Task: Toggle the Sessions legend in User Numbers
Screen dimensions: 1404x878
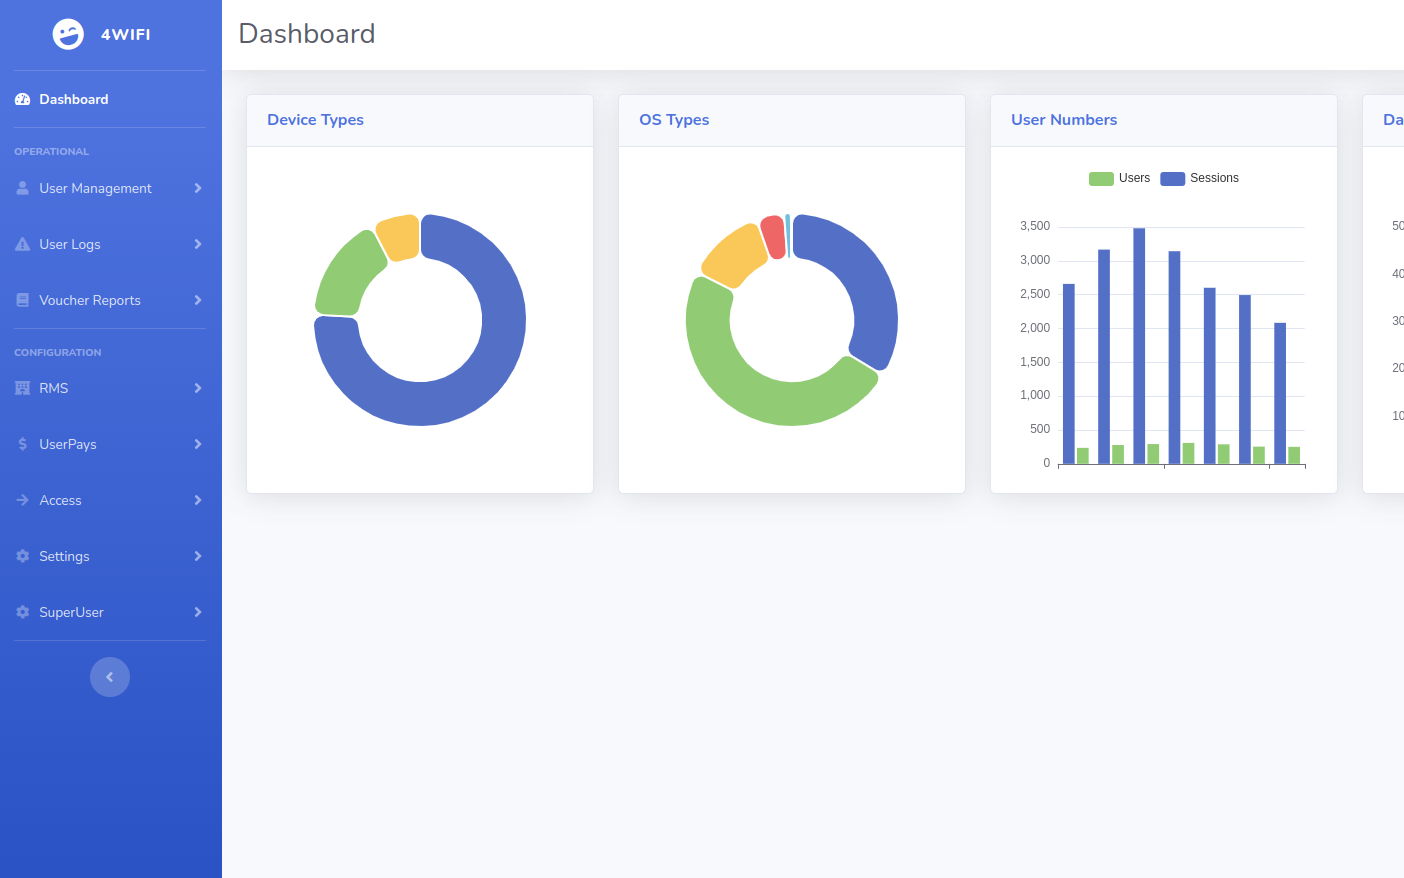Action: pos(1199,178)
